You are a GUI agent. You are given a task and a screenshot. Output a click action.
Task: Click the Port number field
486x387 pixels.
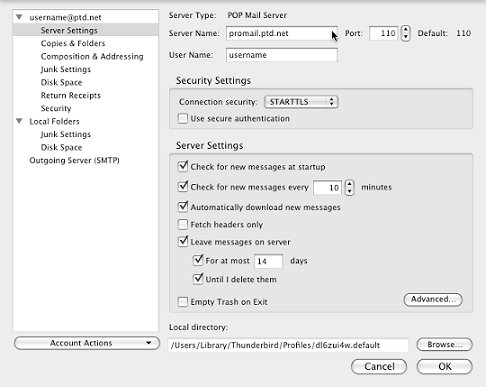383,33
